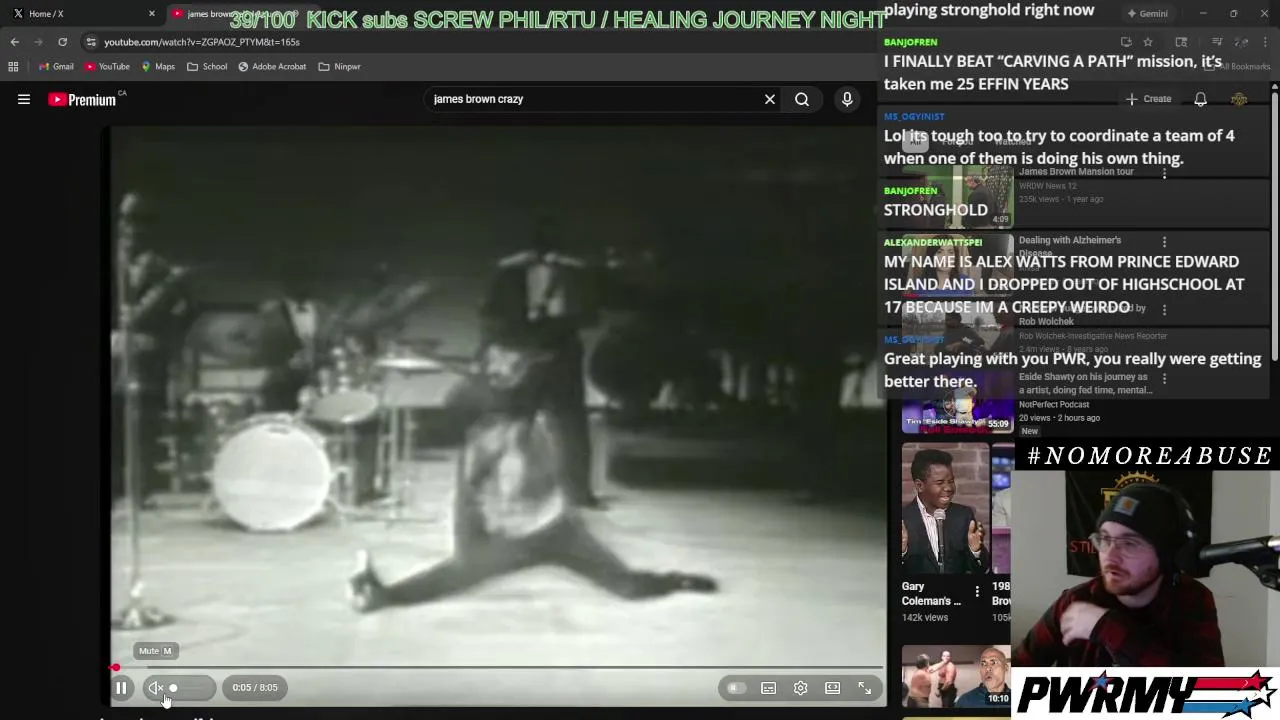
Task: Expand the Ninpwr bookmarks folder
Action: [x=339, y=67]
